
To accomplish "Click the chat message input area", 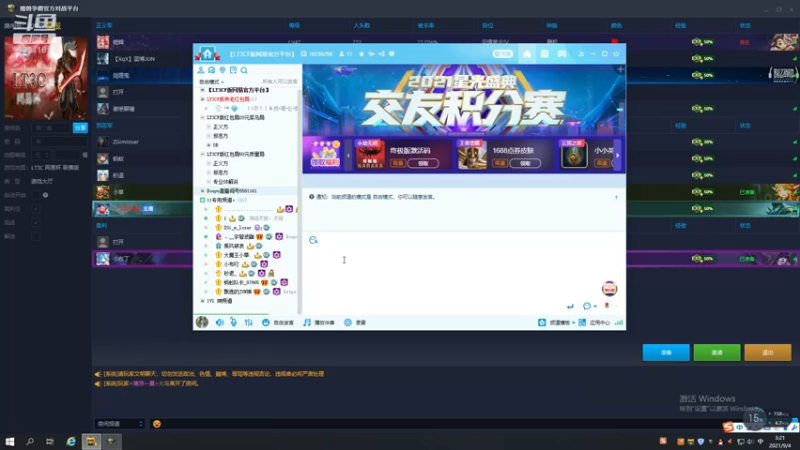I will (463, 273).
